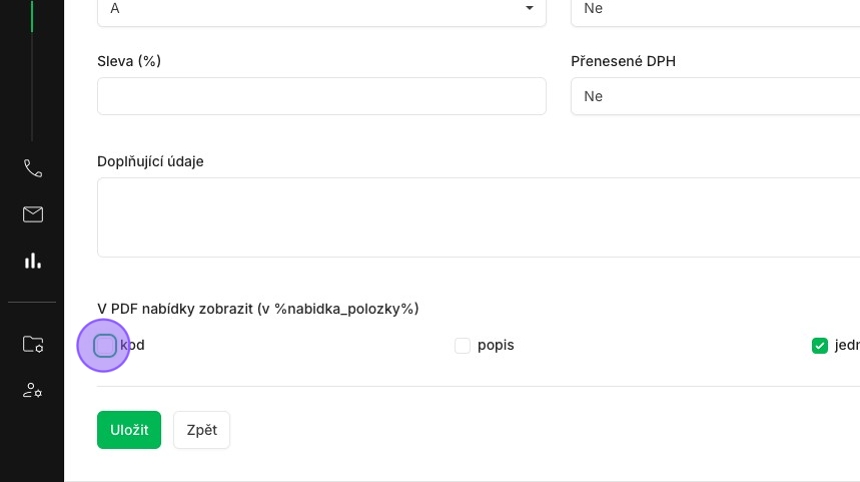
Task: Open the Přenesené DPH dropdown showing Ne
Action: point(715,96)
